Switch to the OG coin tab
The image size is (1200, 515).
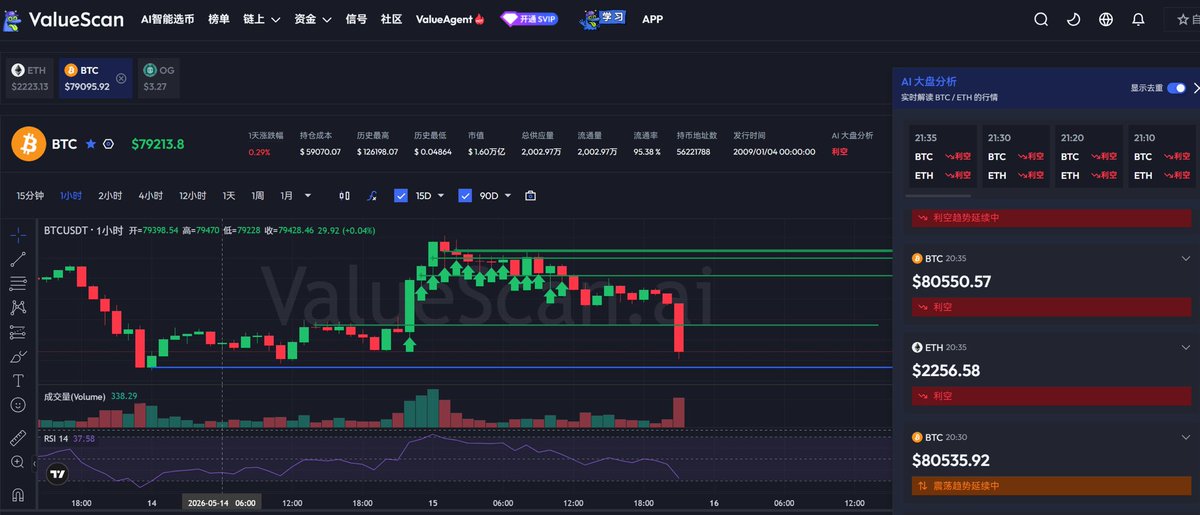tap(161, 78)
